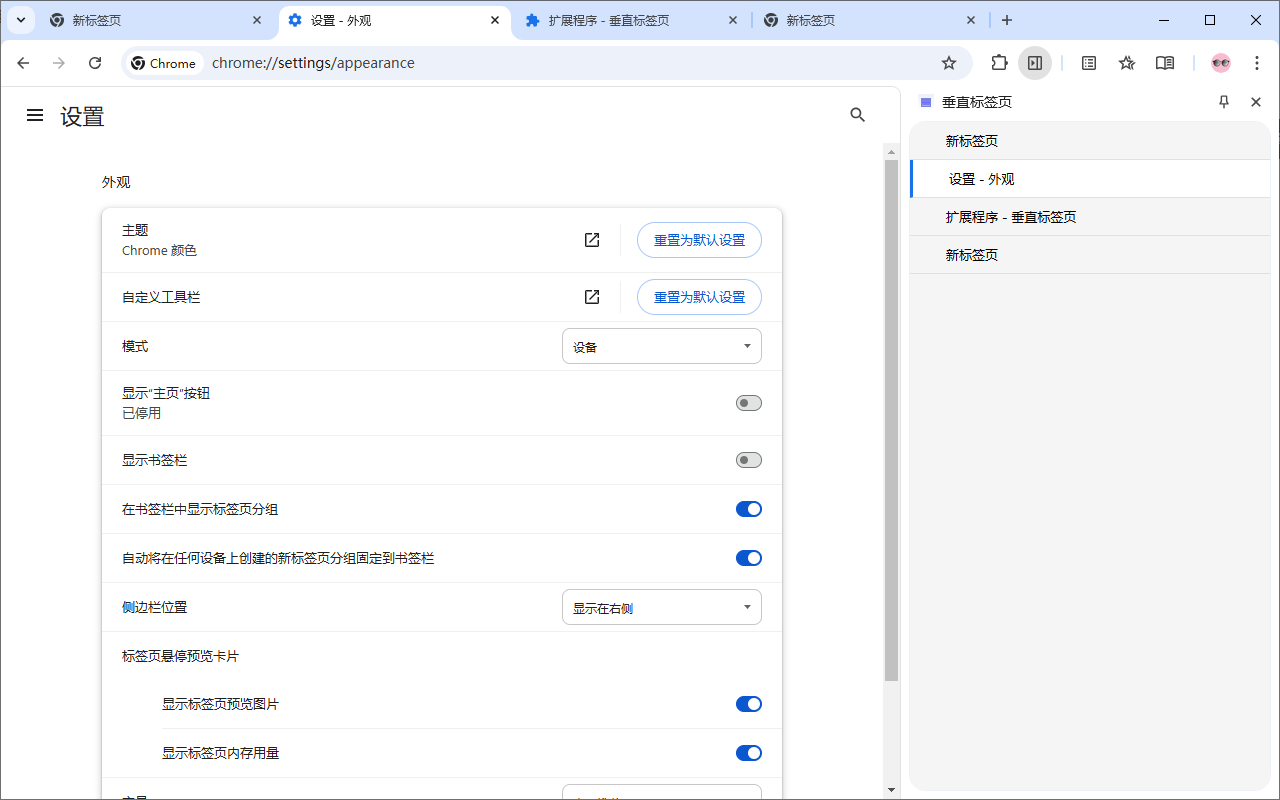Open the settings hamburger menu
1280x800 pixels.
35,115
